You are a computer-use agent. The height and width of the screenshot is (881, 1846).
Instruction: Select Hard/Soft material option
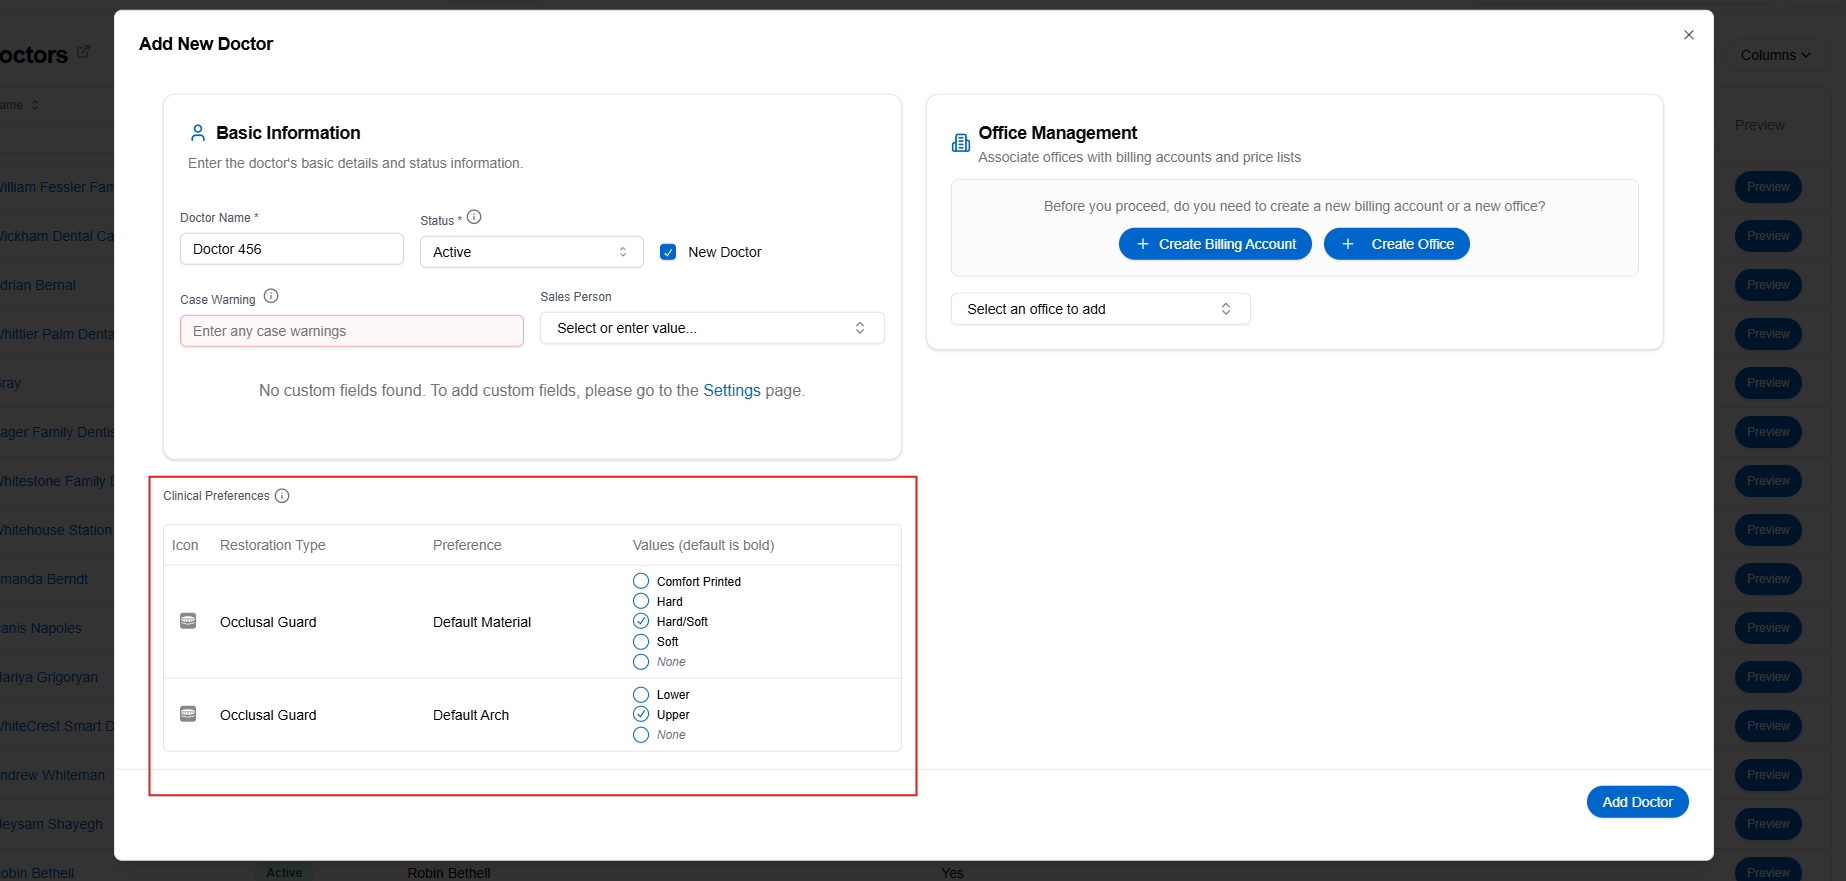[641, 621]
